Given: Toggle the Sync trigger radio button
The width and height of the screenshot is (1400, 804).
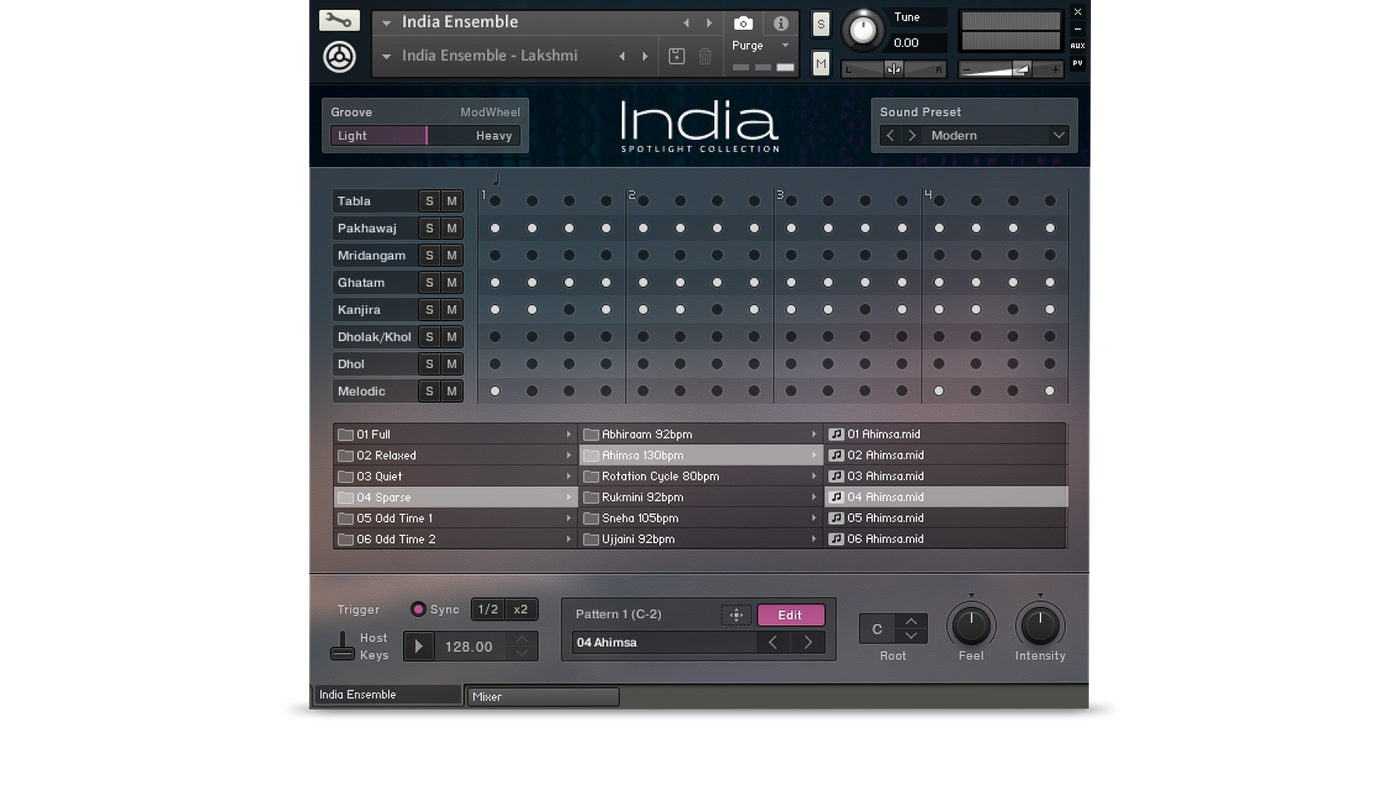Looking at the screenshot, I should click(x=418, y=609).
